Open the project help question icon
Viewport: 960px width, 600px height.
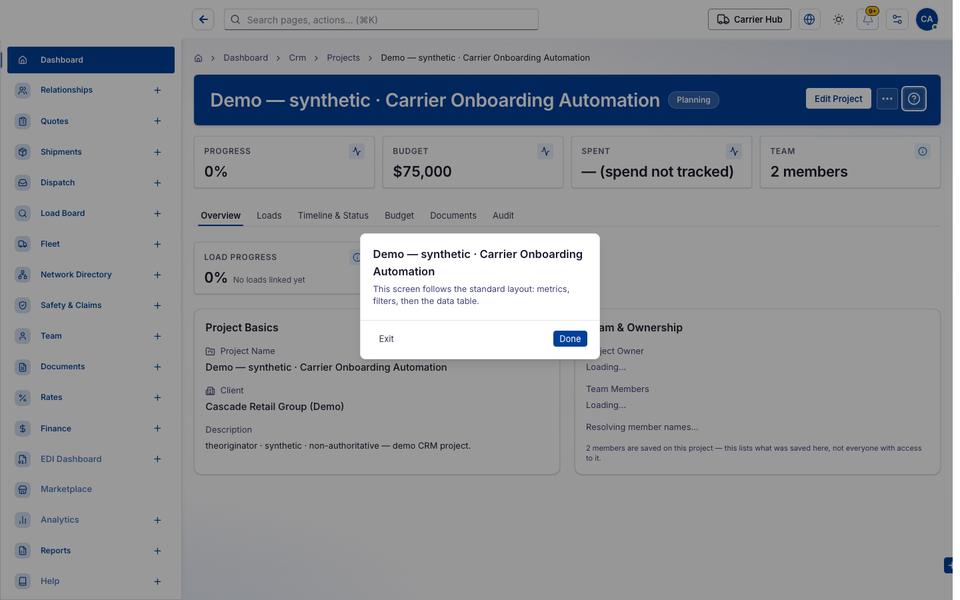pos(913,99)
